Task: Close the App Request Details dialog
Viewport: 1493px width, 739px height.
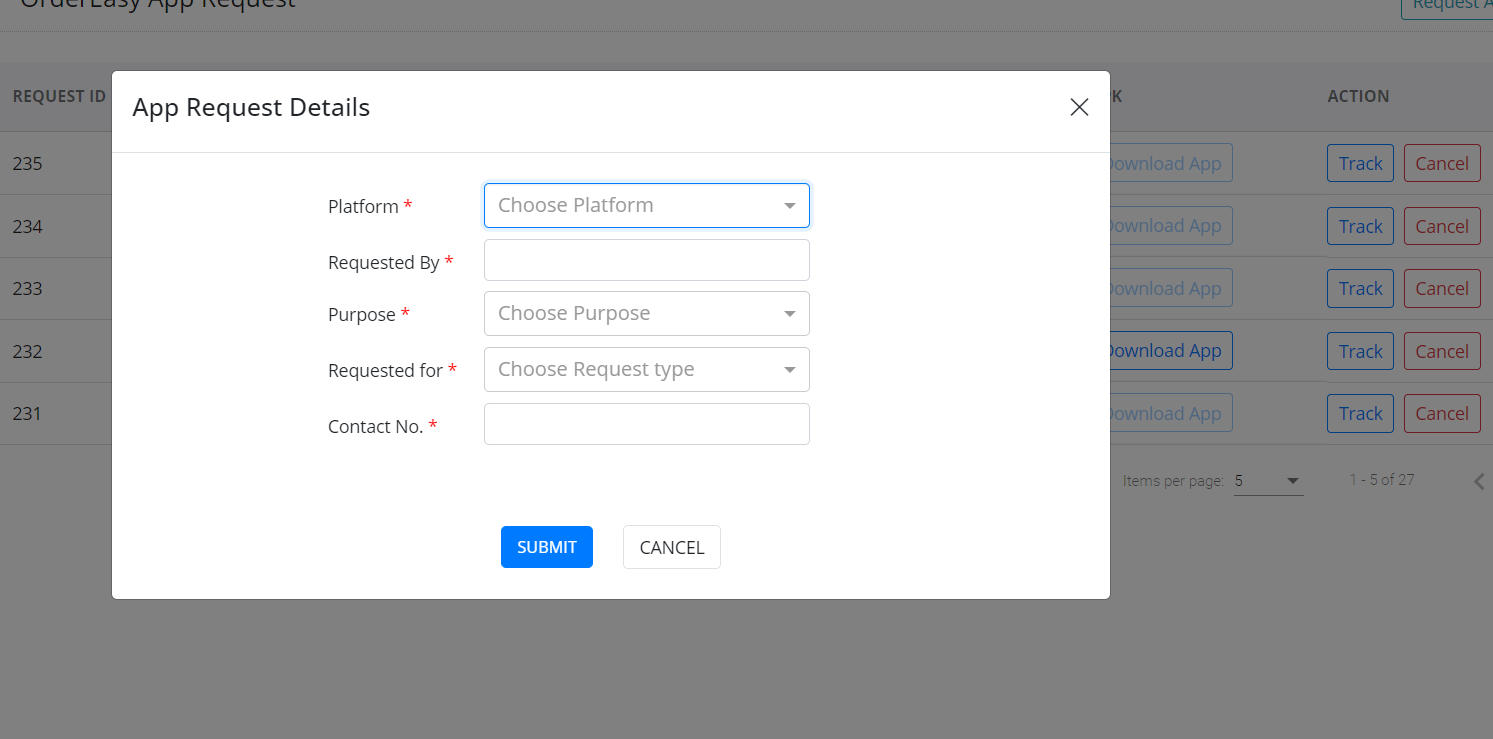Action: tap(1079, 108)
